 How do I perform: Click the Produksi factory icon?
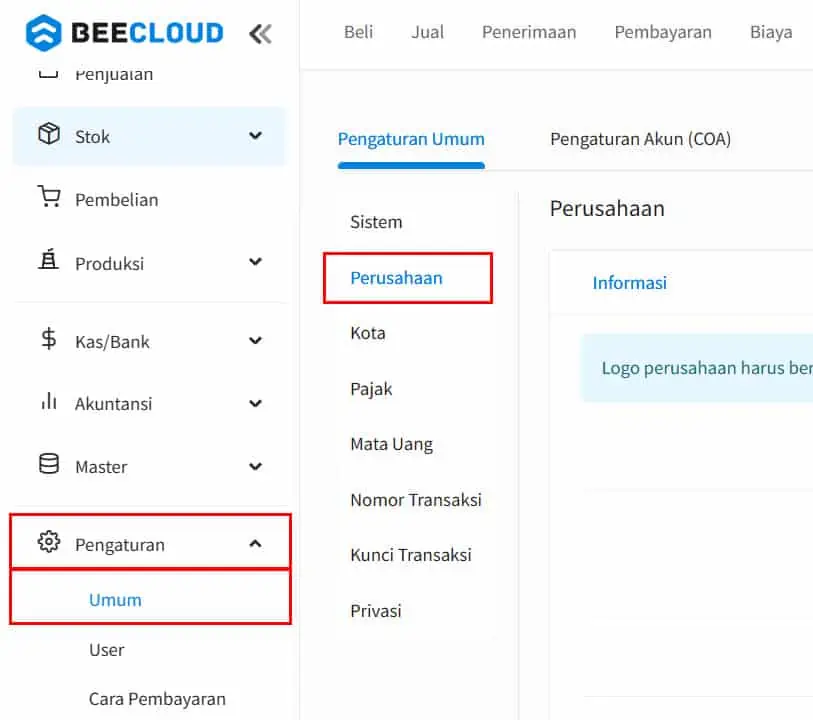(x=49, y=259)
